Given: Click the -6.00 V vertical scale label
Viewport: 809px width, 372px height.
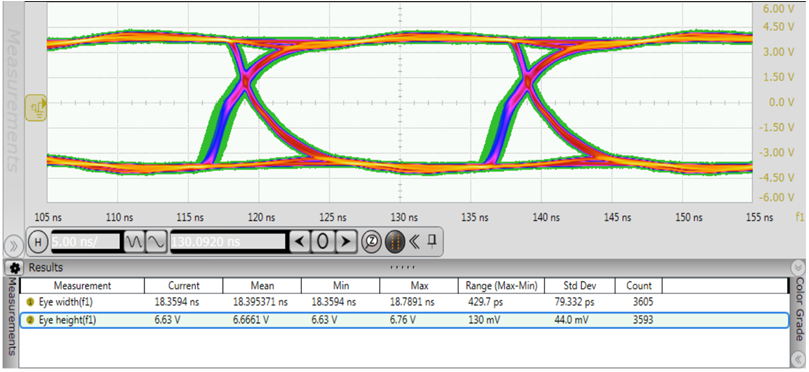Looking at the screenshot, I should pos(777,198).
